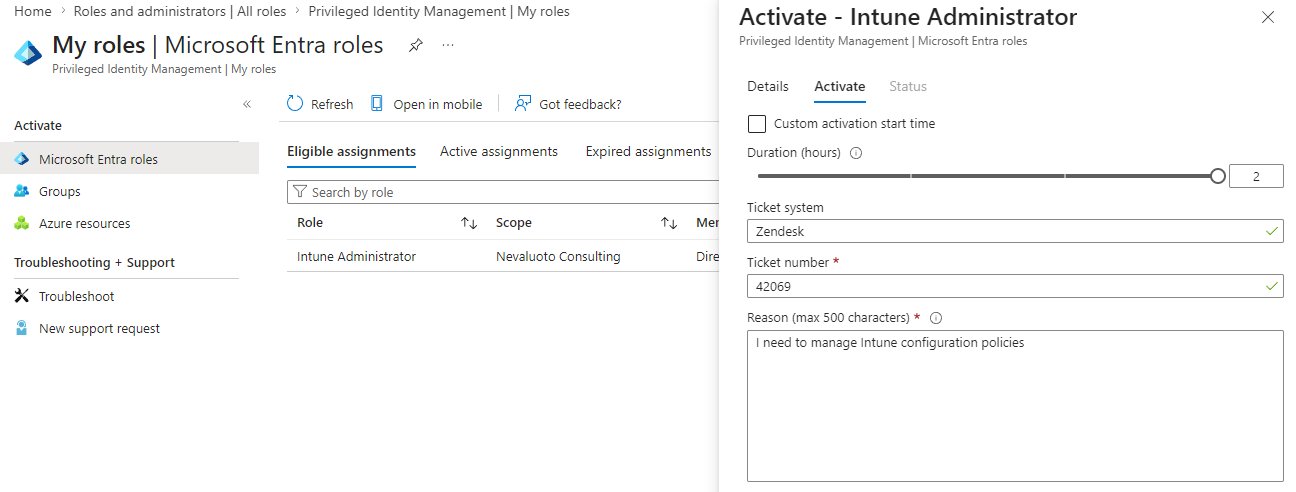Click the filter icon in search box
Image resolution: width=1296 pixels, height=492 pixels.
tap(299, 192)
